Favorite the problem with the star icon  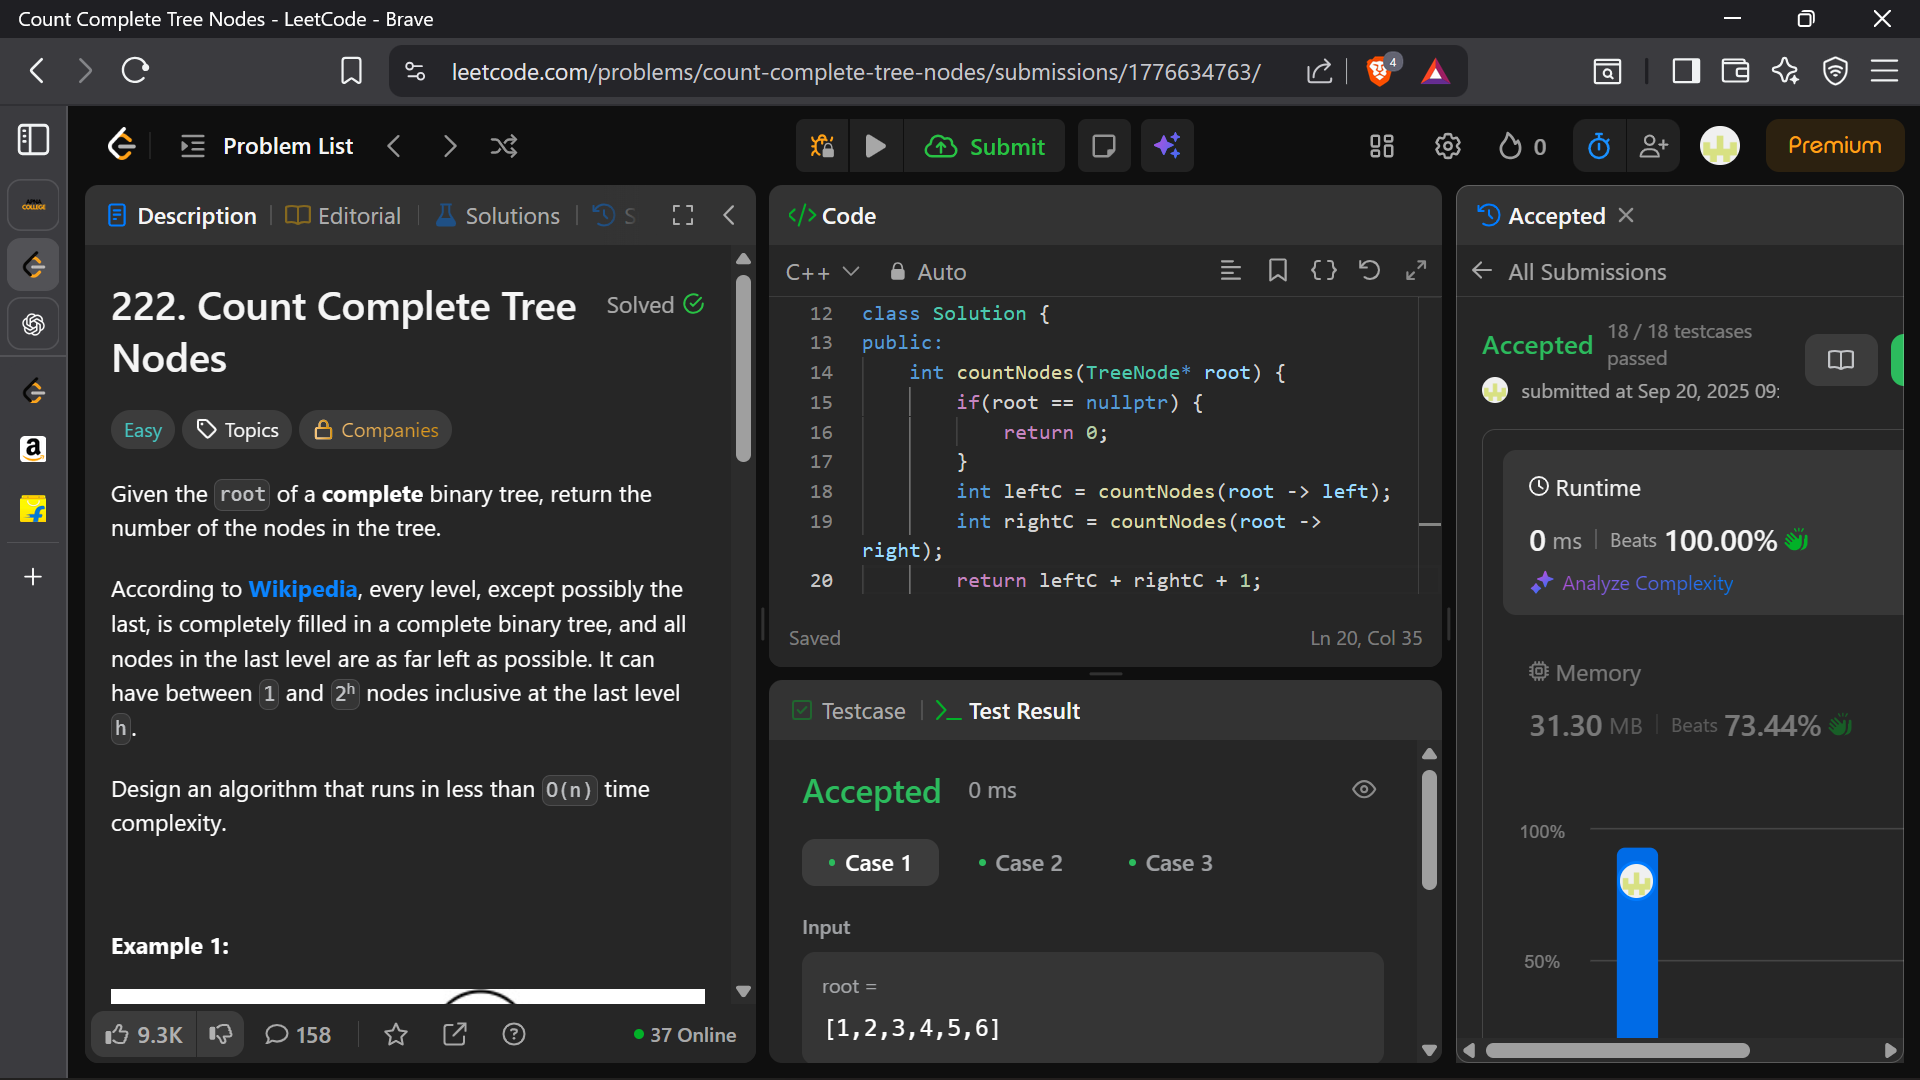click(x=396, y=1035)
